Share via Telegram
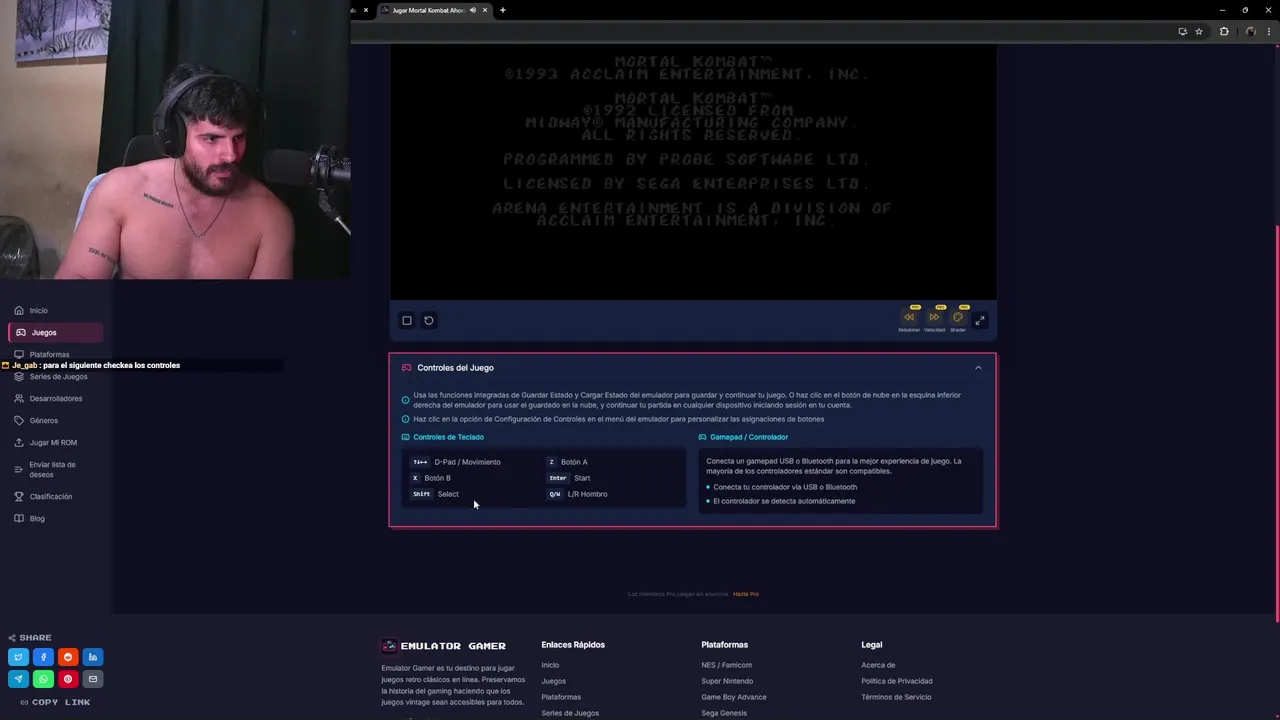This screenshot has width=1280, height=720. pos(18,679)
